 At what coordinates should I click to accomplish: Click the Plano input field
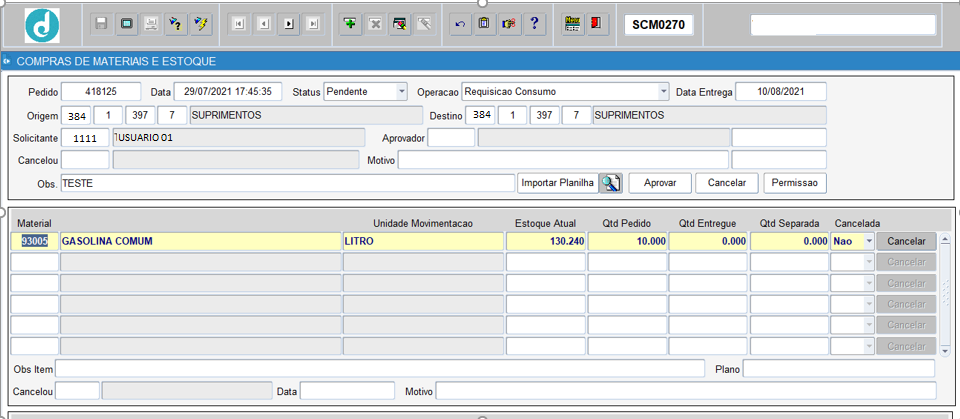point(839,369)
